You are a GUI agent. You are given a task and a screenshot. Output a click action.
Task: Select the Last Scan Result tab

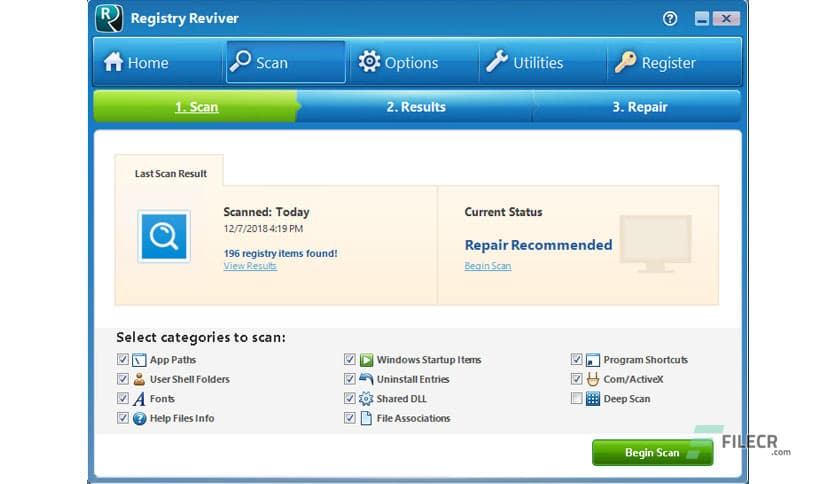(x=170, y=173)
